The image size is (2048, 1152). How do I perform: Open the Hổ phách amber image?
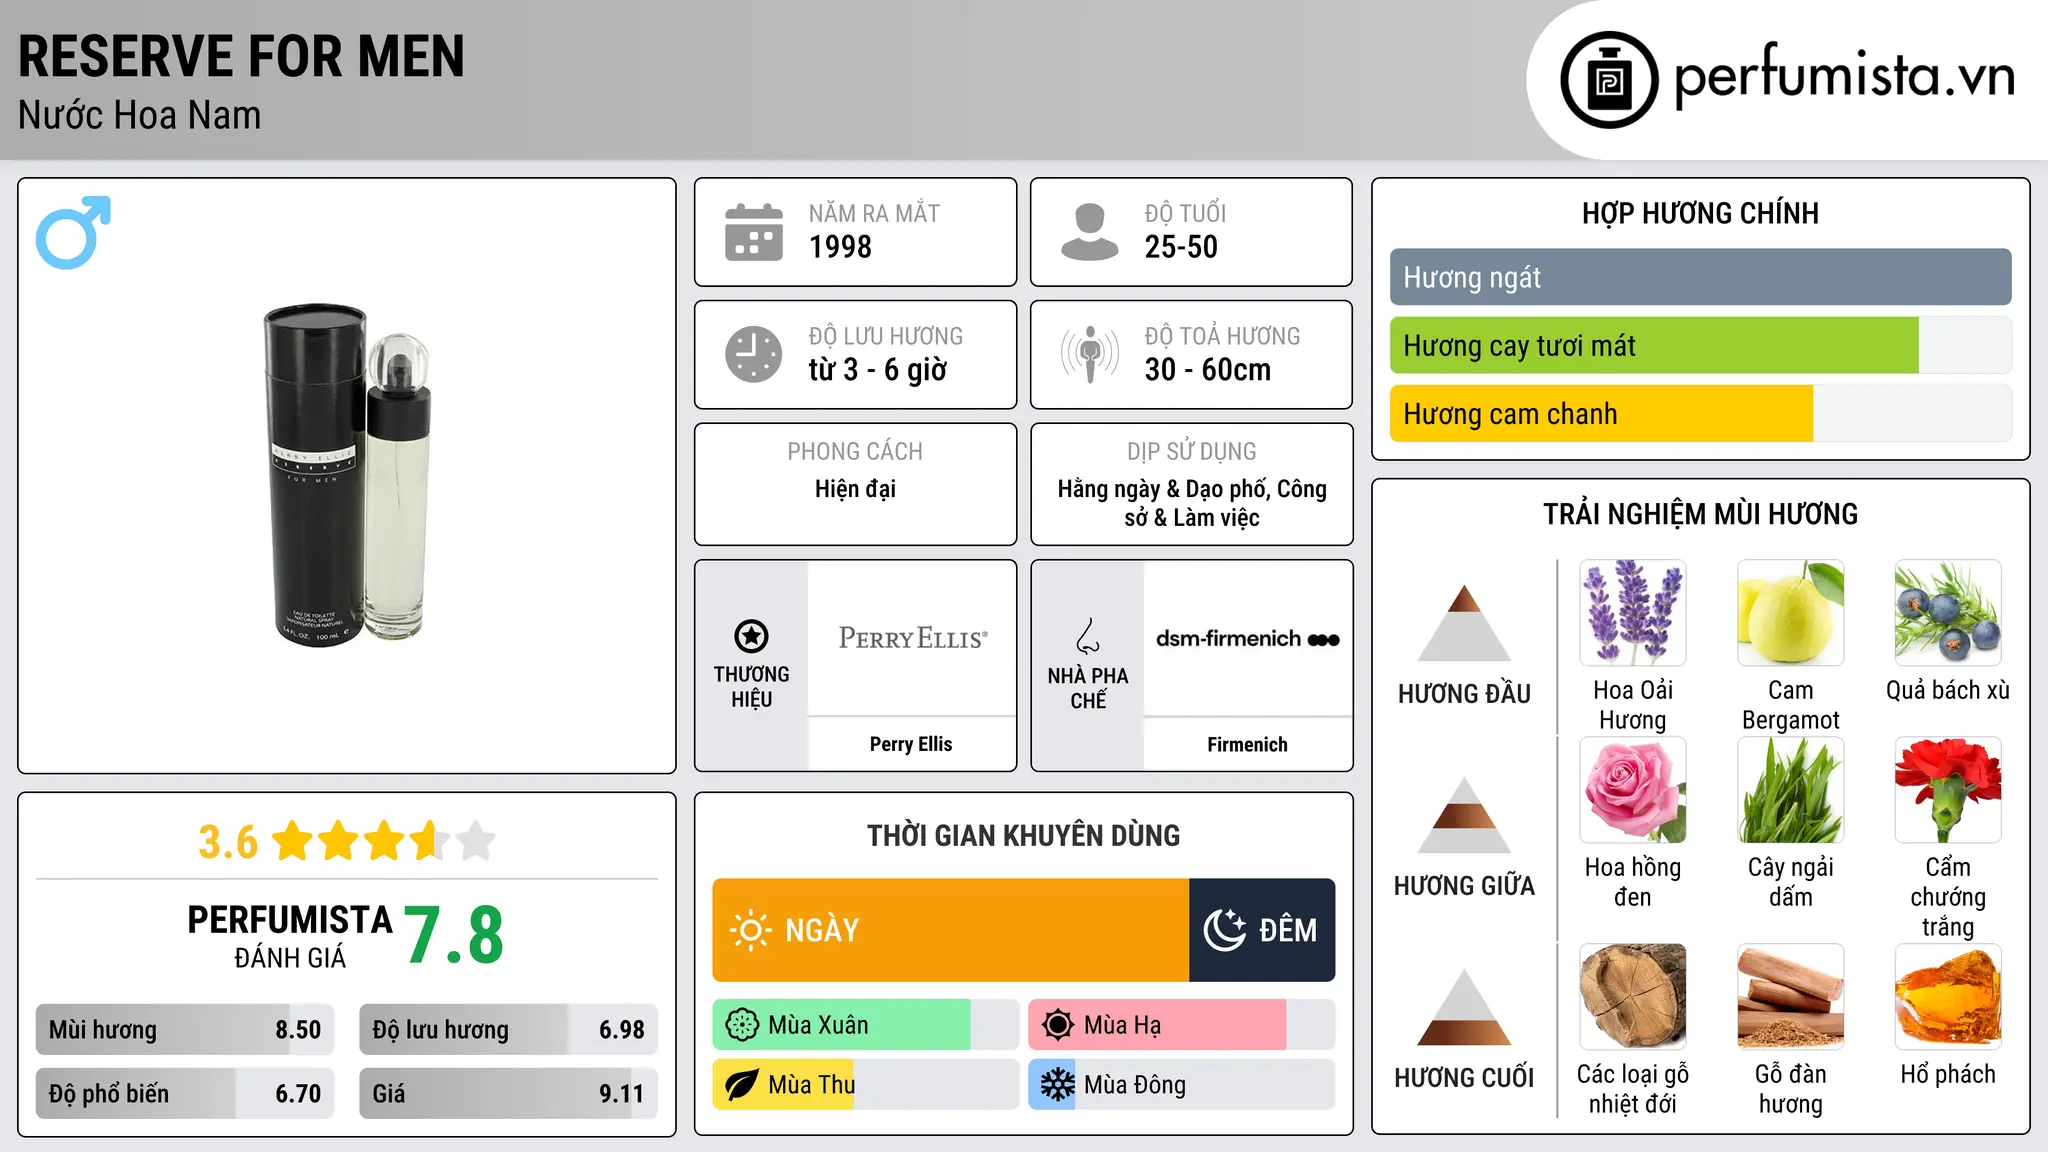tap(1948, 997)
